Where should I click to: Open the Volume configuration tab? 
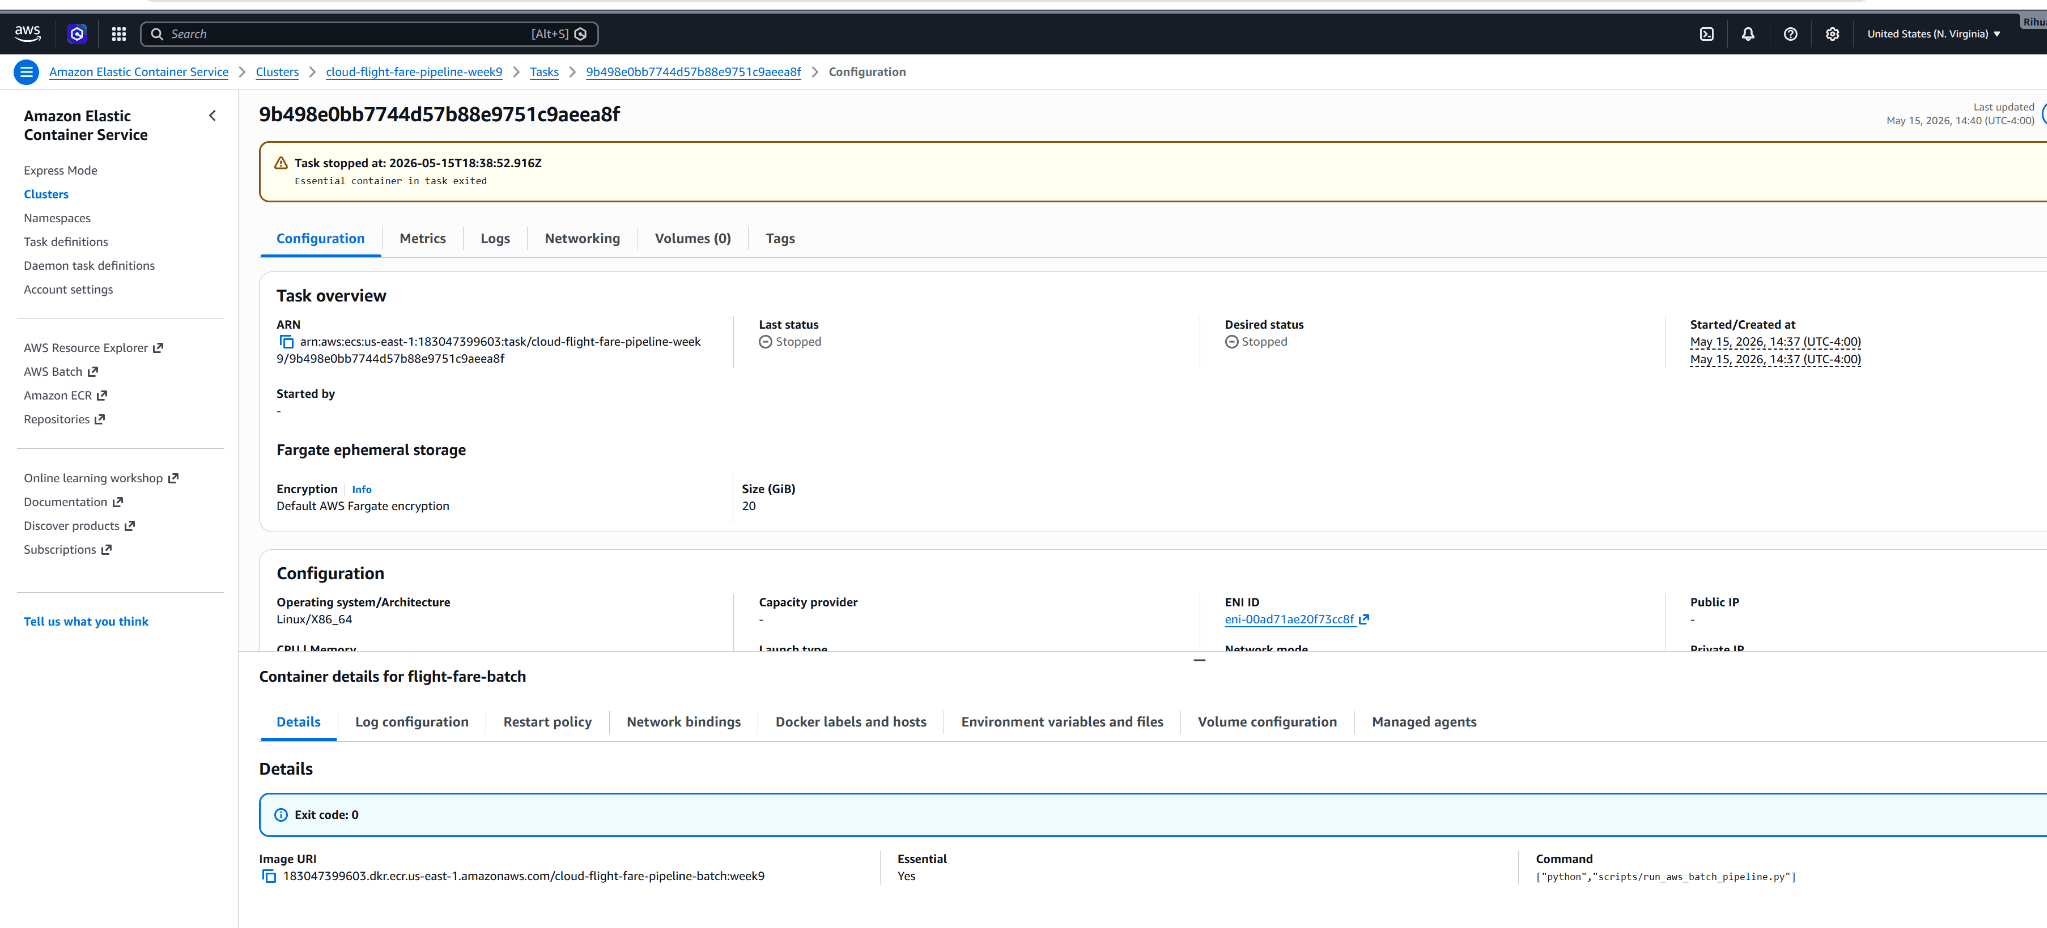[1267, 722]
